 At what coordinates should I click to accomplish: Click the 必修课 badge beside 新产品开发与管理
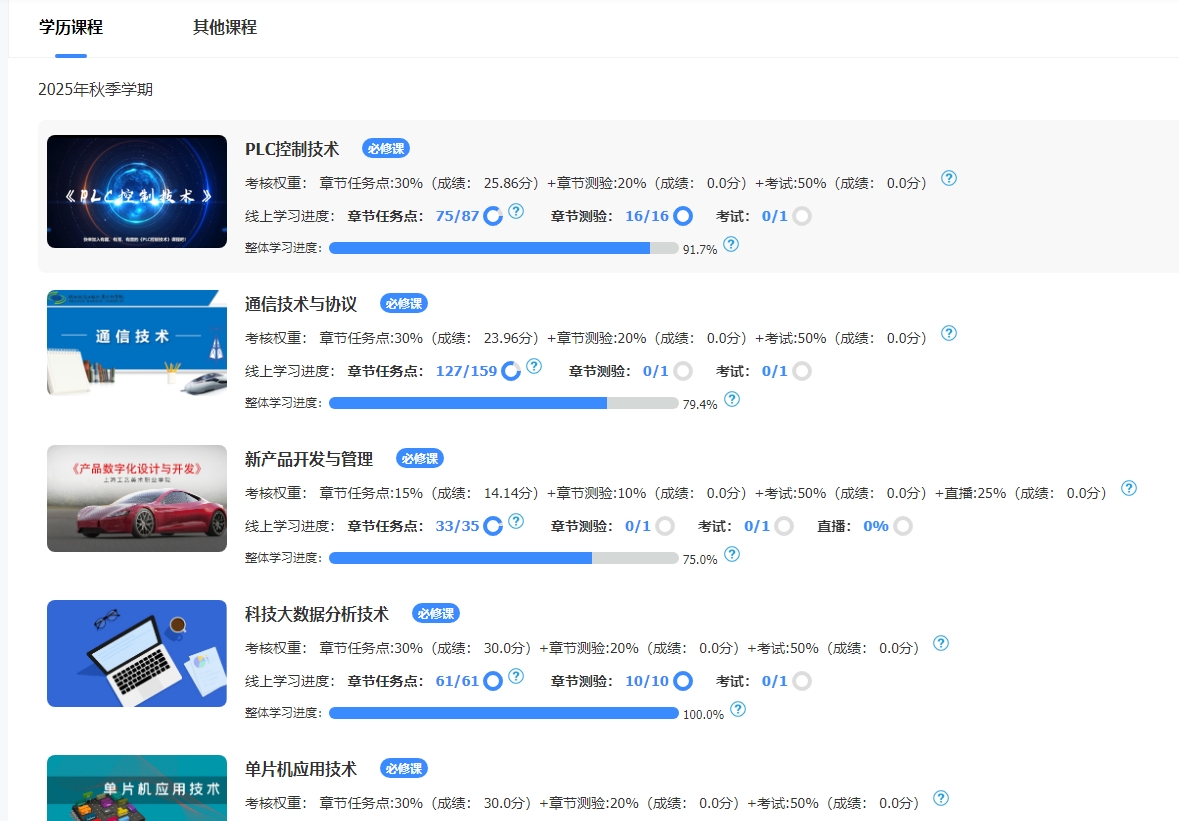click(x=420, y=459)
